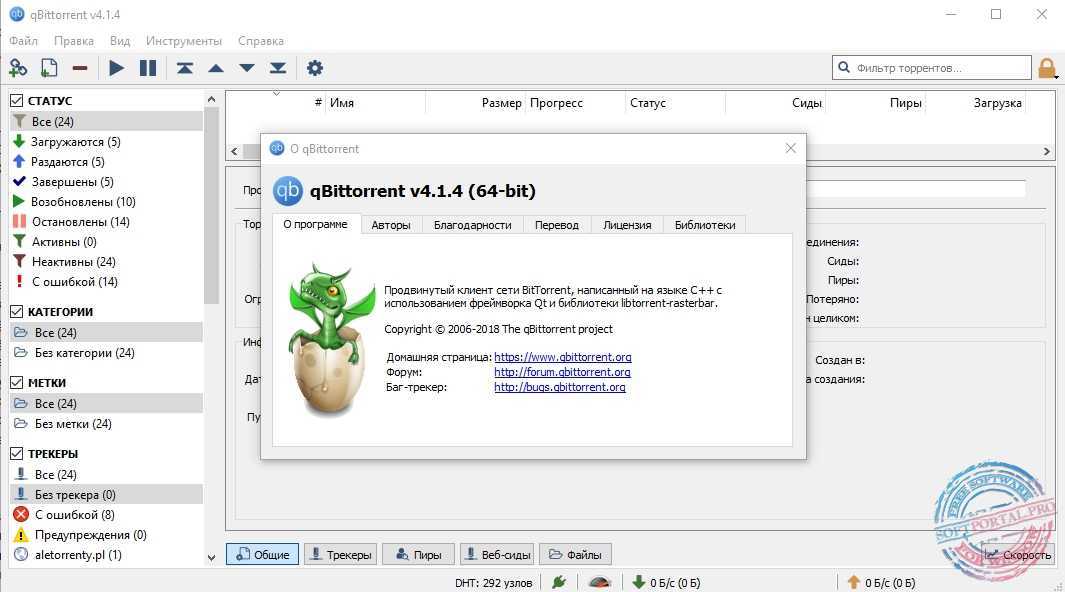Click the move up in queue icon
This screenshot has height=592, width=1065.
click(216, 68)
